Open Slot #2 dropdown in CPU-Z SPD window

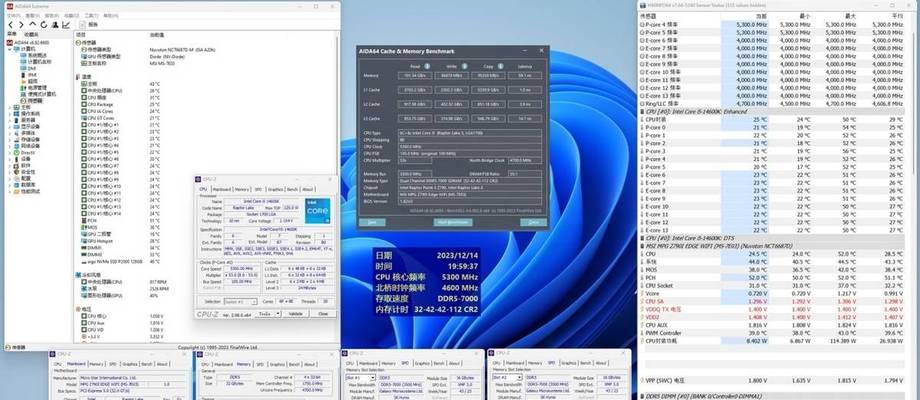point(507,378)
